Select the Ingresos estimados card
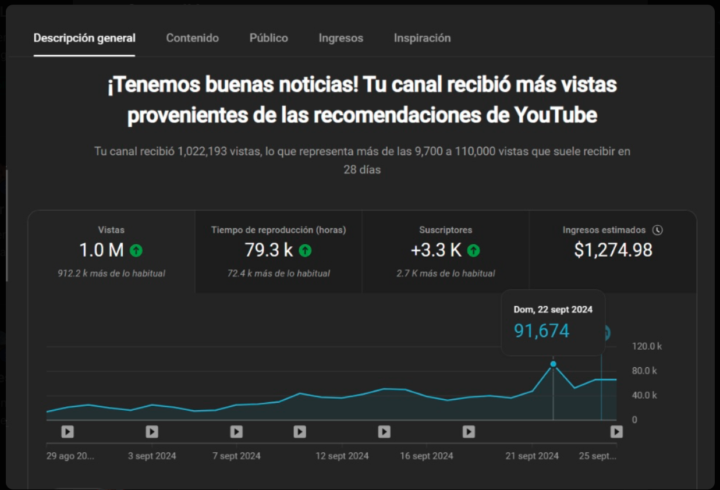The width and height of the screenshot is (720, 490). [613, 252]
